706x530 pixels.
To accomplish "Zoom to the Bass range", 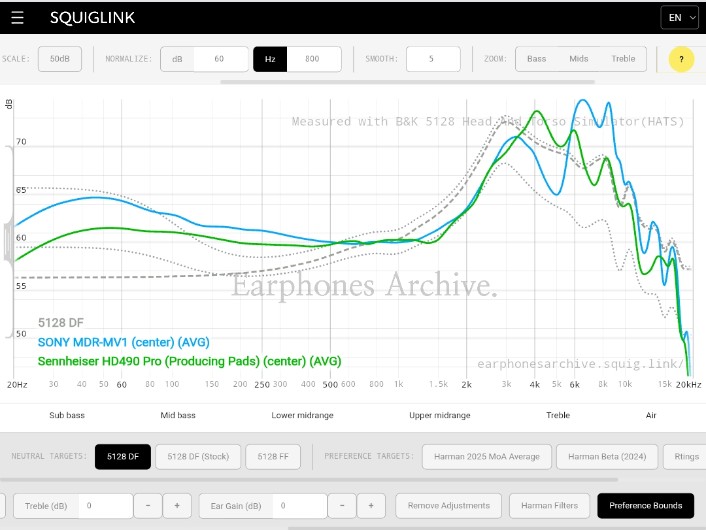I will click(x=536, y=59).
